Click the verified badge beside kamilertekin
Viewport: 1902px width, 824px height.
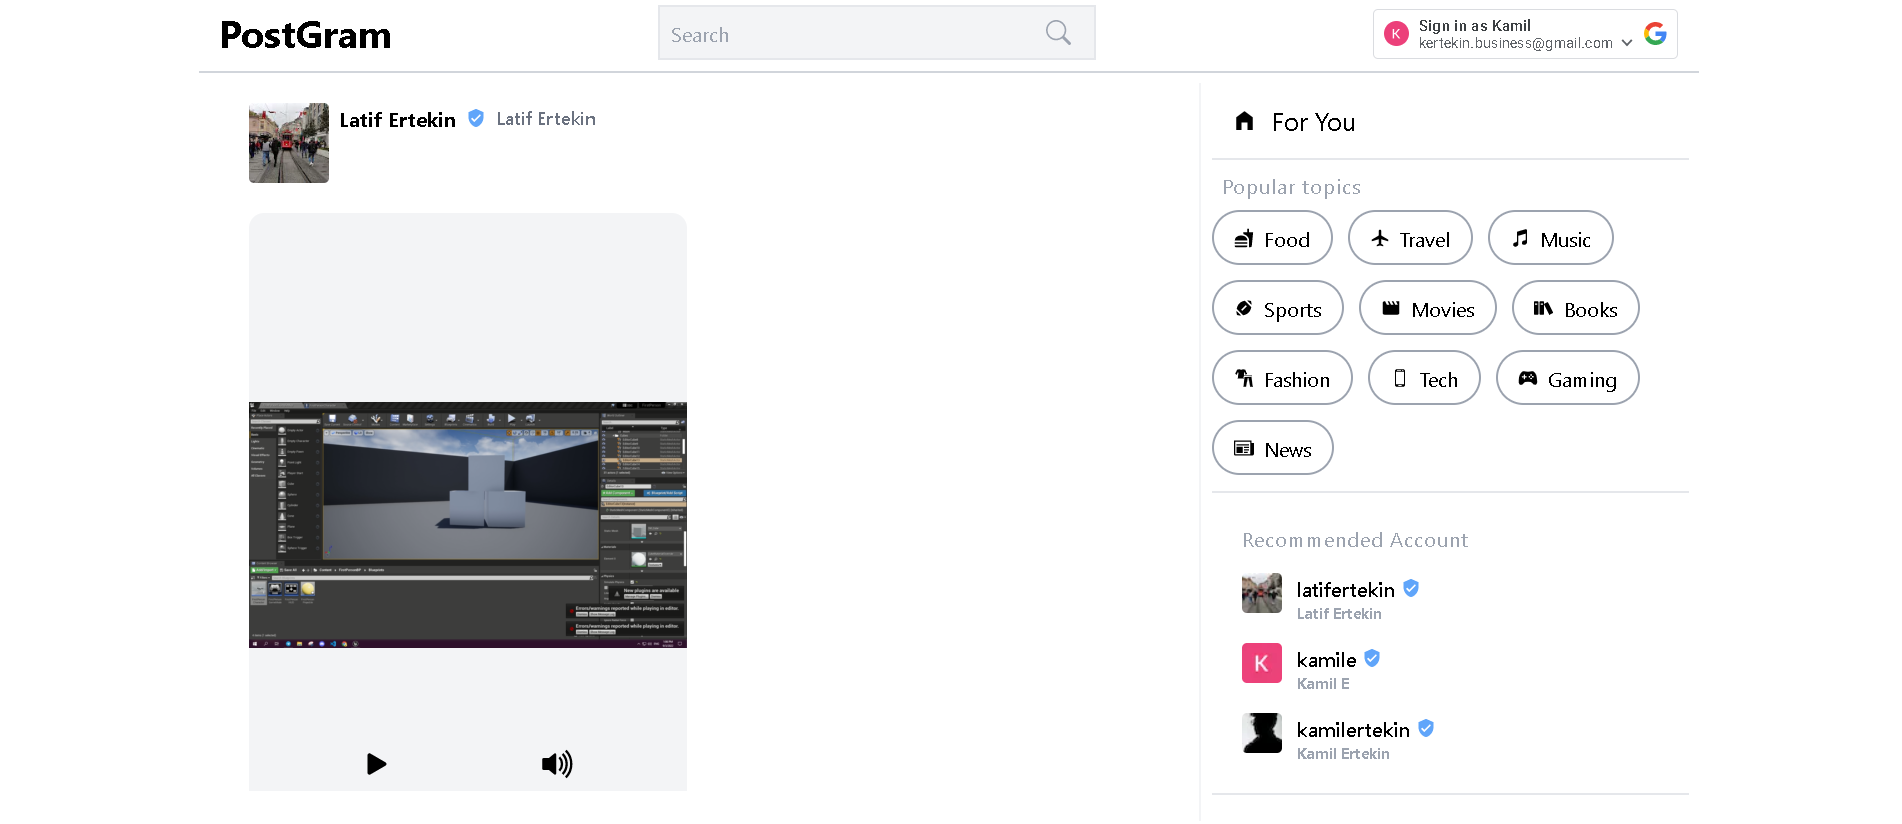click(x=1426, y=728)
